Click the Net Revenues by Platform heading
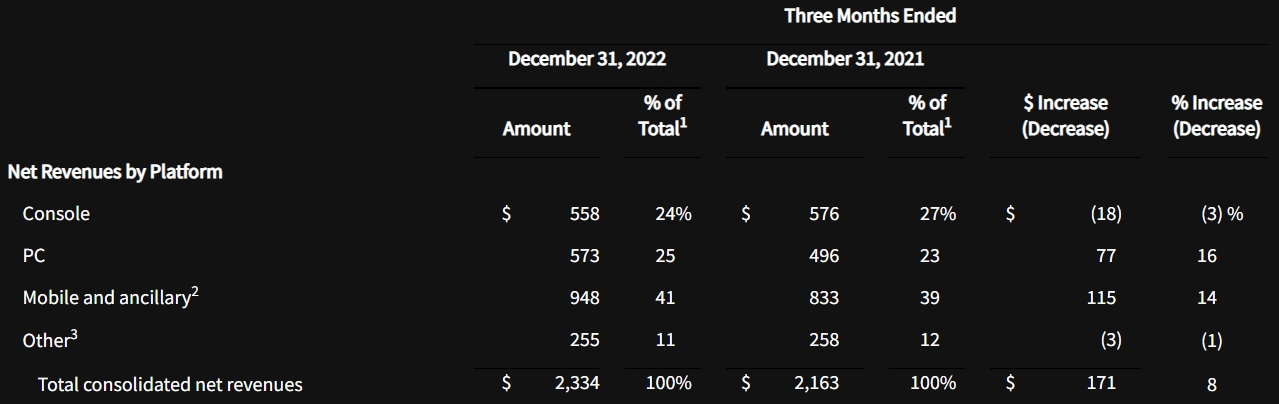This screenshot has height=404, width=1279. pos(115,172)
